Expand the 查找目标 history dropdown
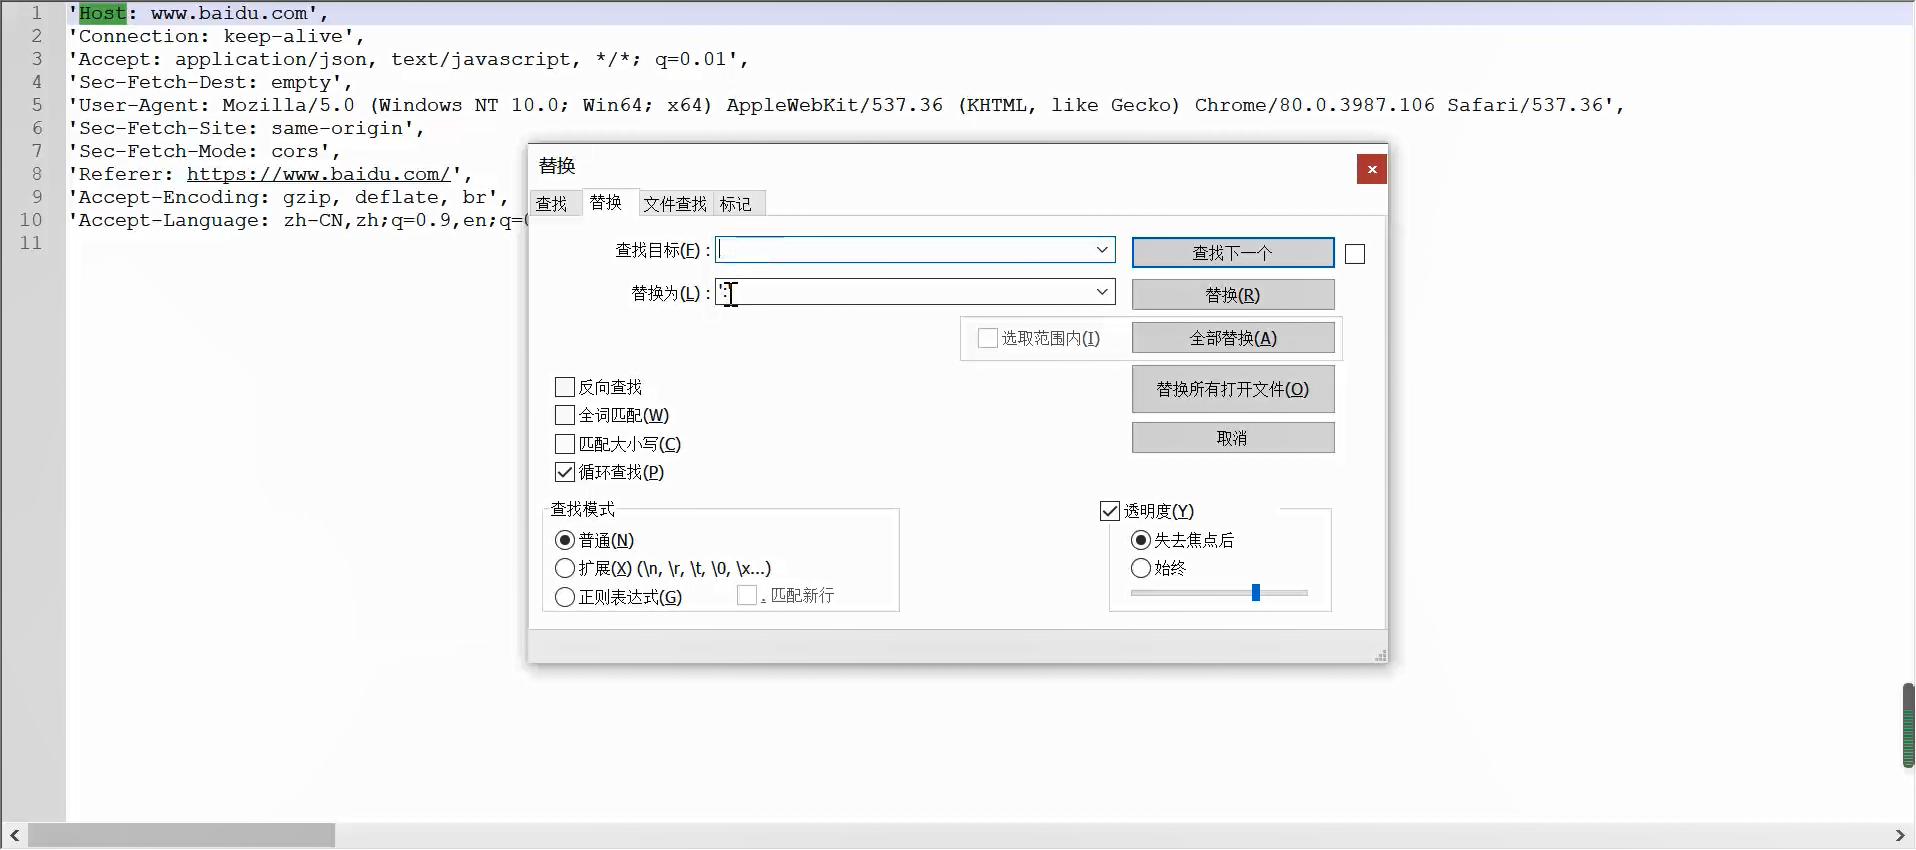This screenshot has width=1916, height=850. [x=1102, y=250]
